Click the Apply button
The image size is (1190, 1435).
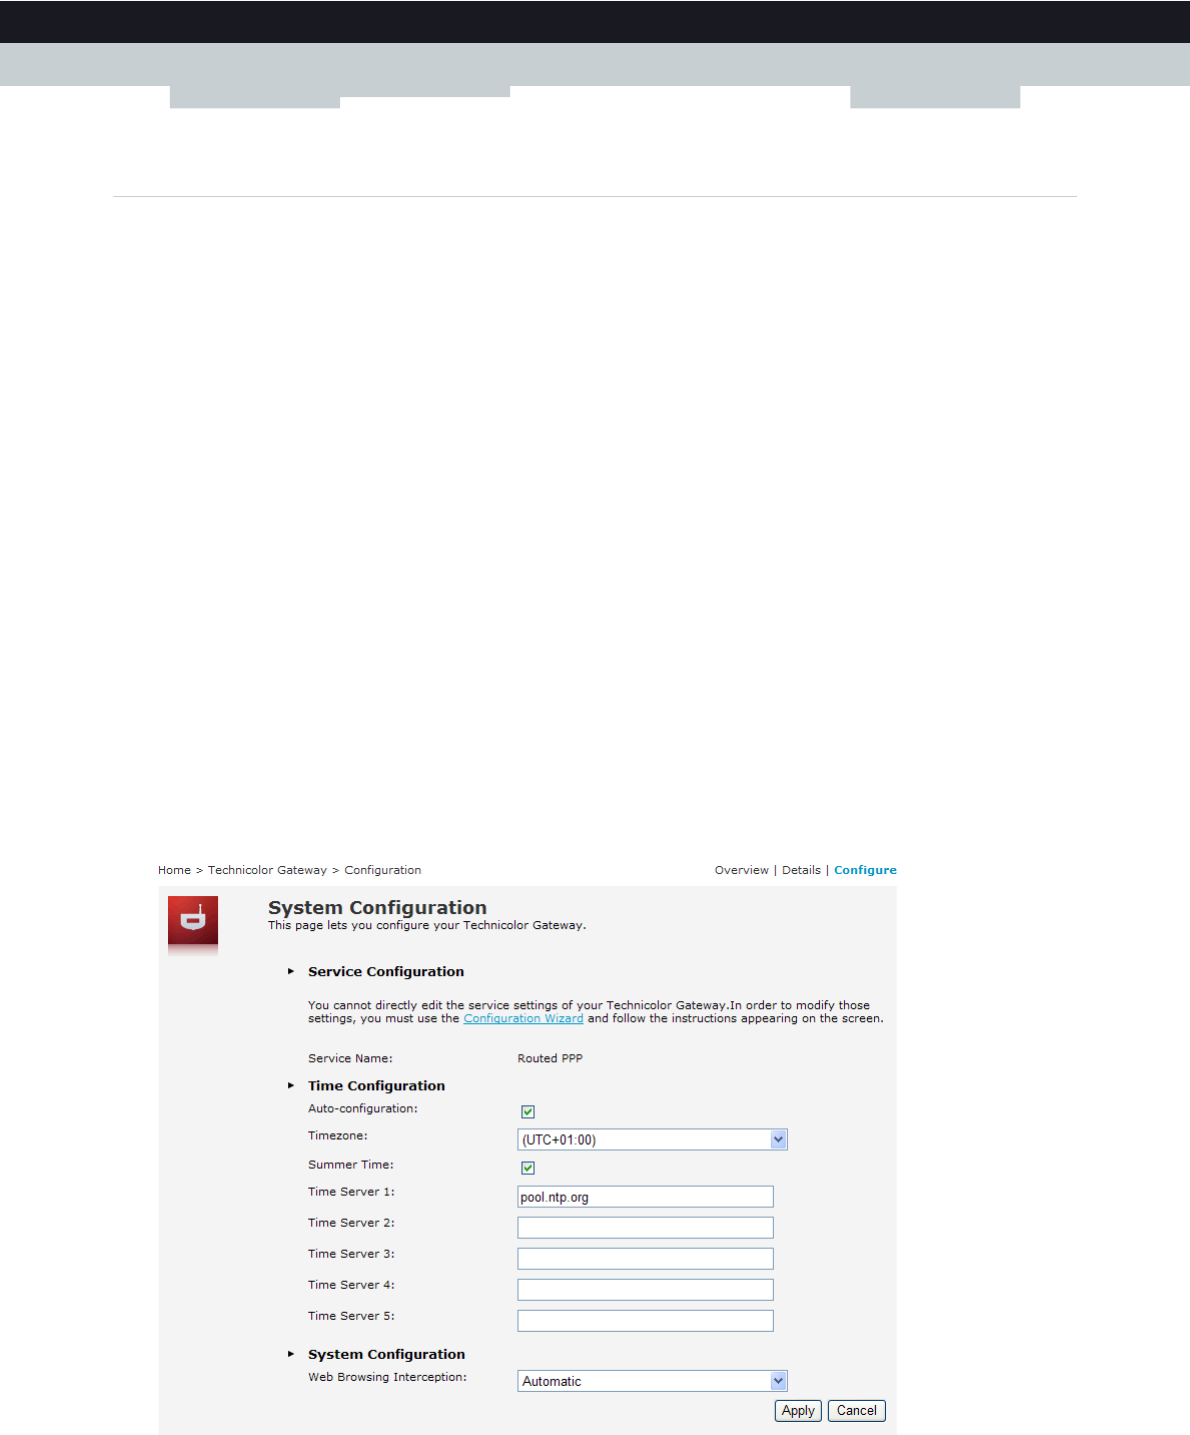click(798, 1411)
